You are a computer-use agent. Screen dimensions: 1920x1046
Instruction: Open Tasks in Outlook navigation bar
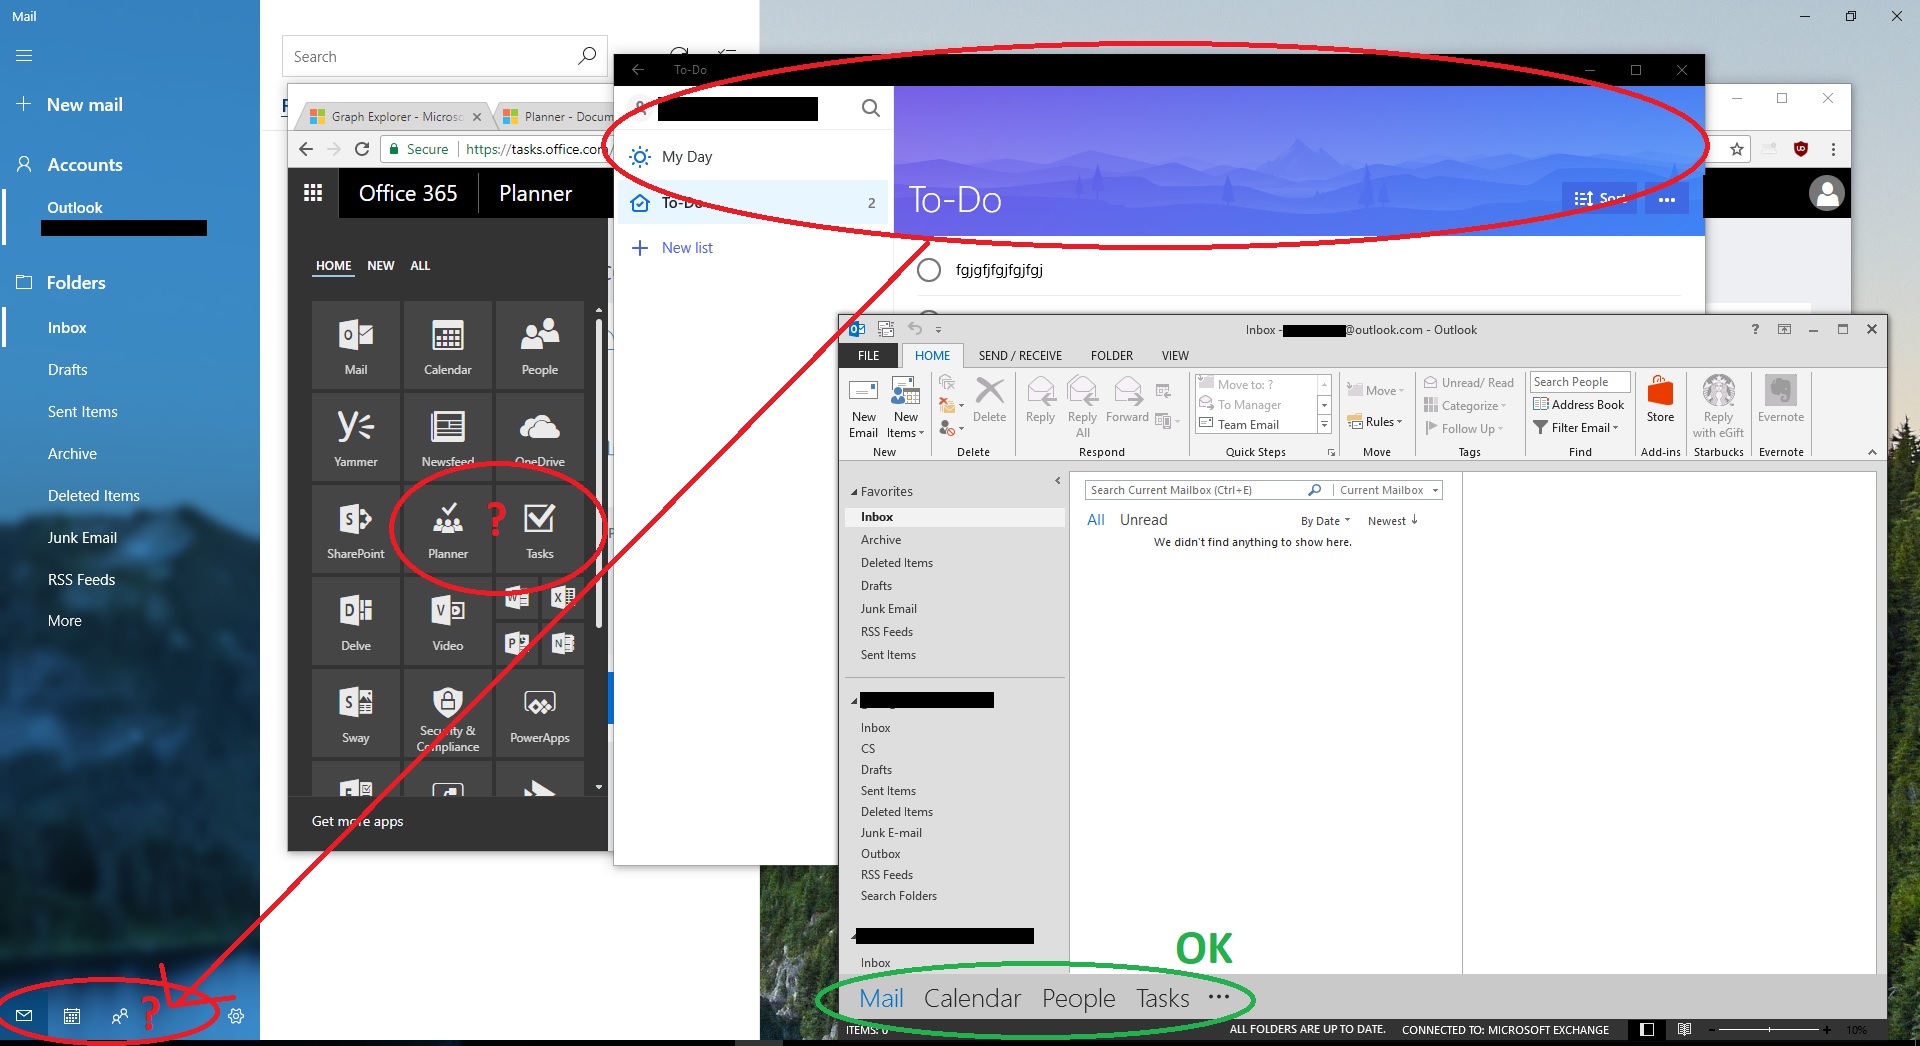click(1163, 998)
